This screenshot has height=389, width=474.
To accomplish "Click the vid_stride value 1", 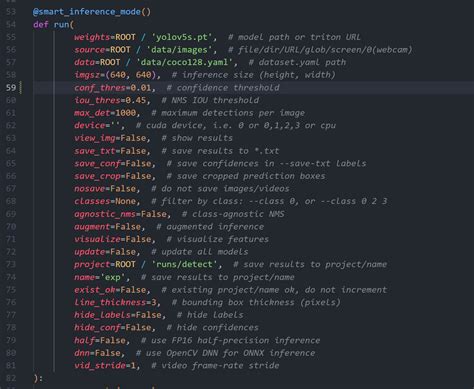I will tap(133, 366).
